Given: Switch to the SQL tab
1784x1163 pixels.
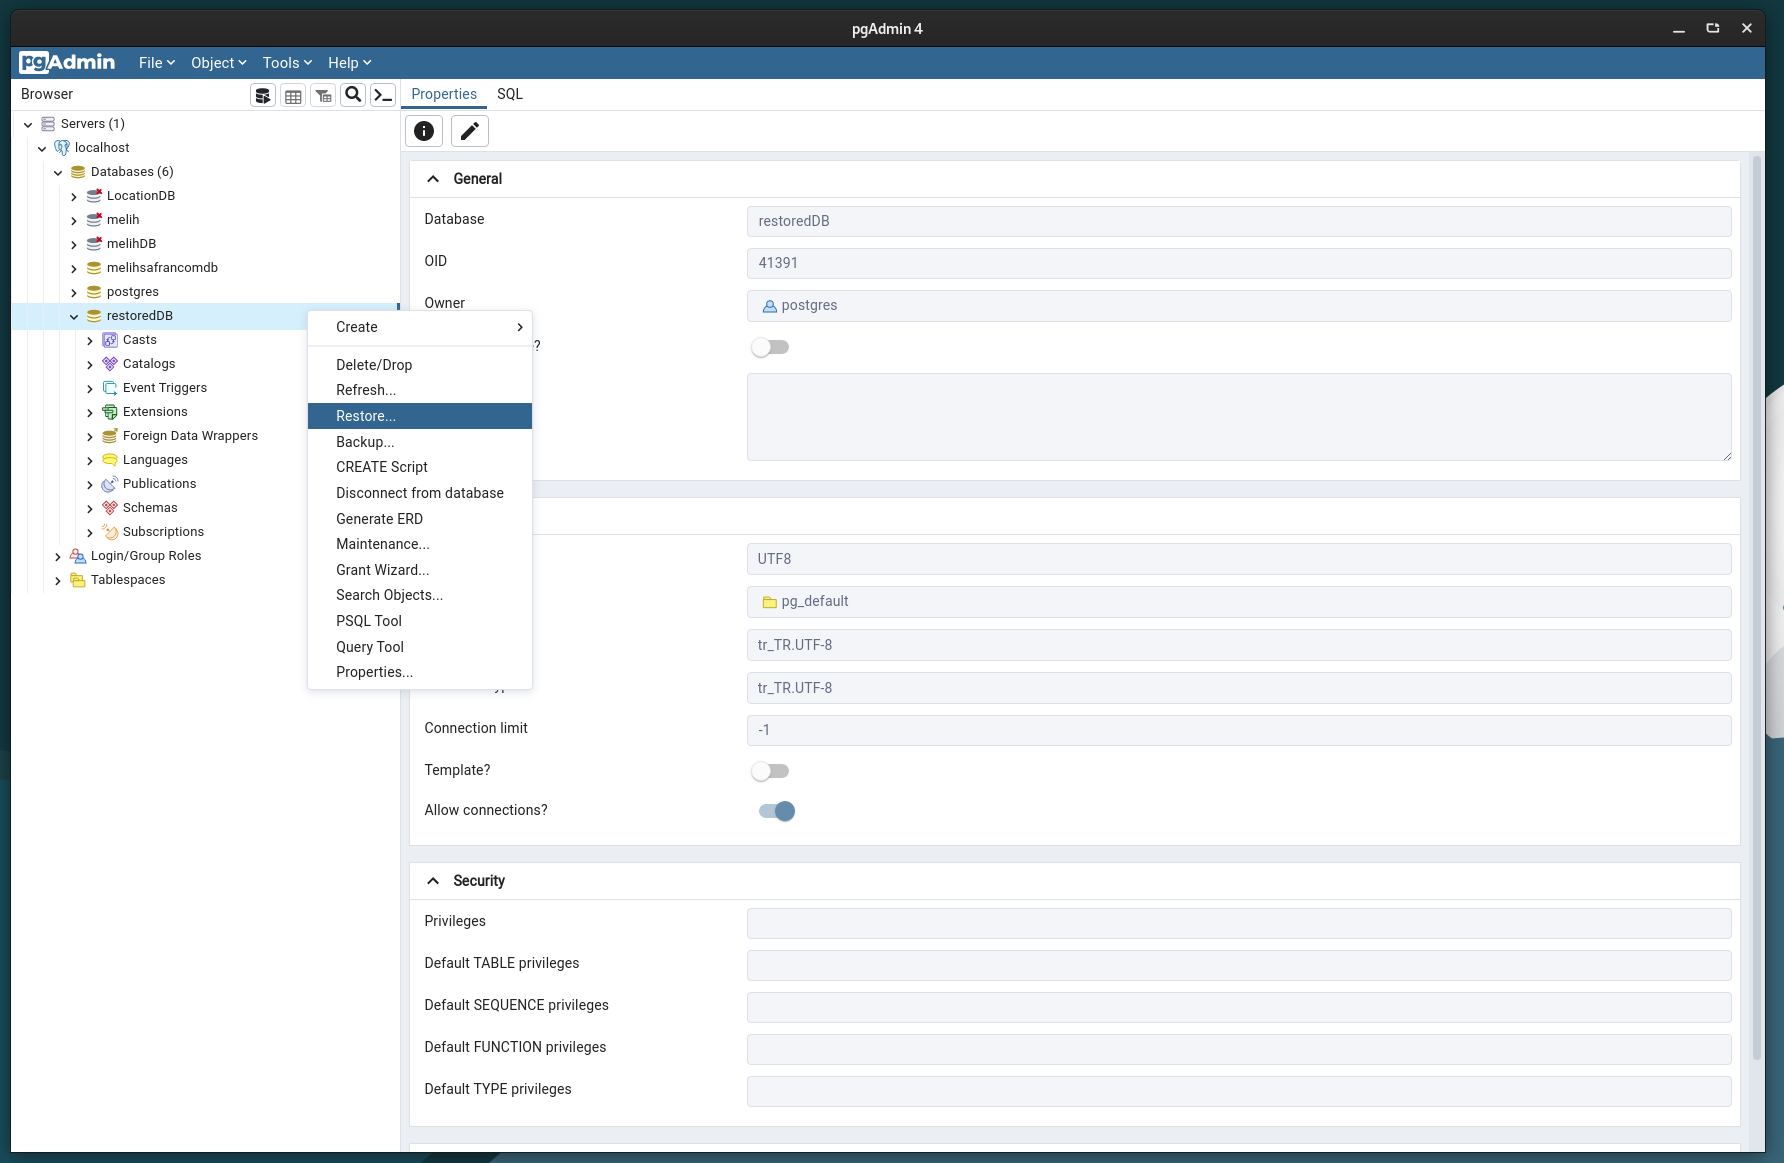Looking at the screenshot, I should pos(510,94).
